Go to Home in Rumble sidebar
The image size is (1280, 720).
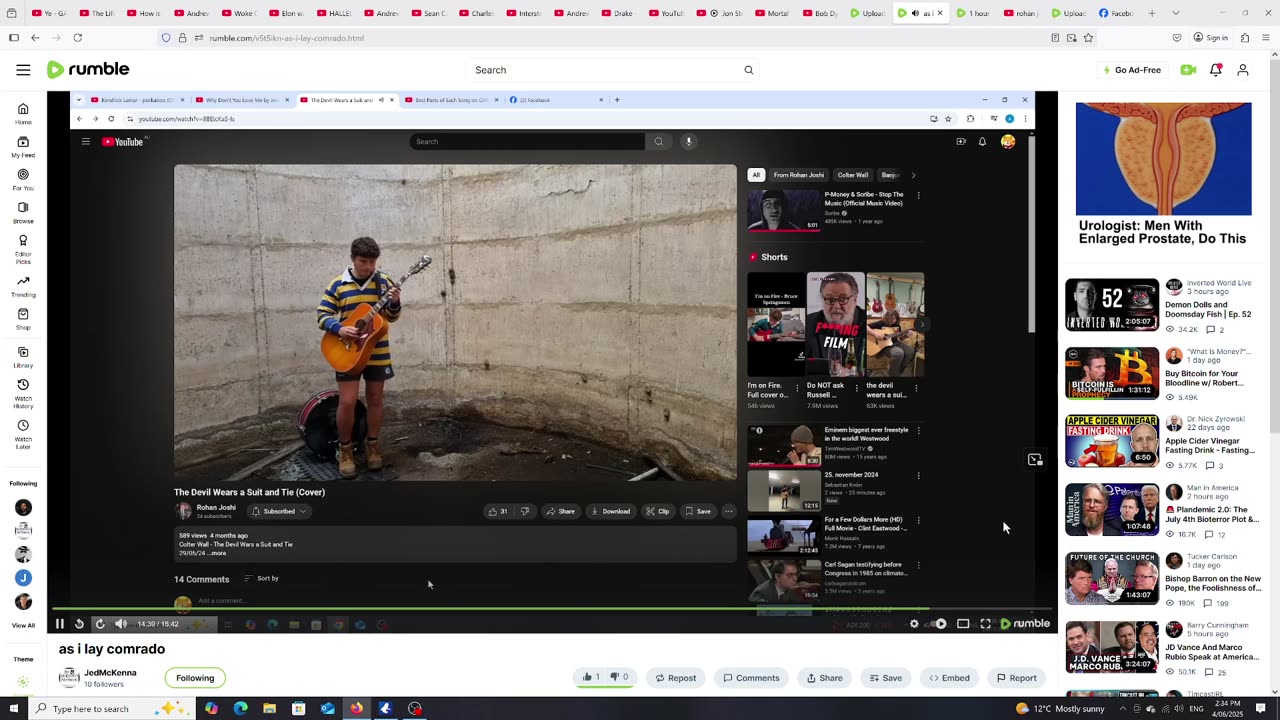pos(23,114)
